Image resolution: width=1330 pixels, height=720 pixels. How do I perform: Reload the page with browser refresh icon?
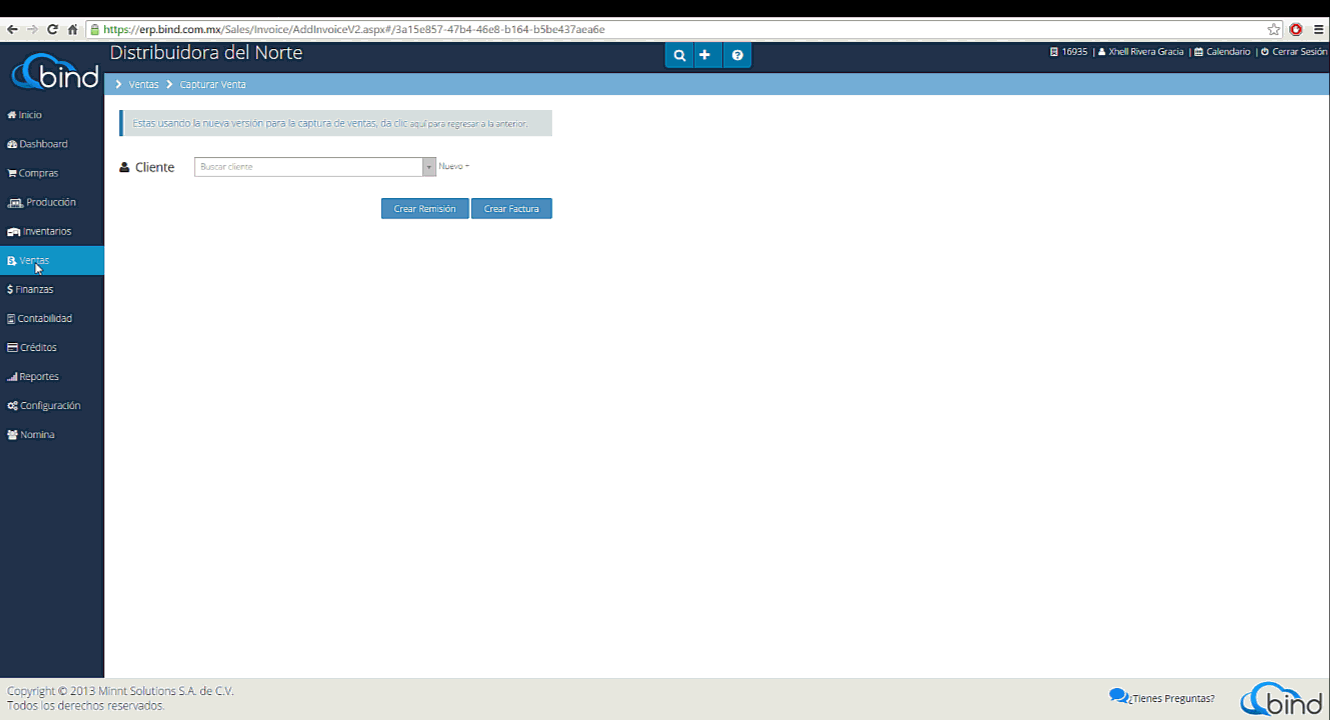(x=53, y=29)
